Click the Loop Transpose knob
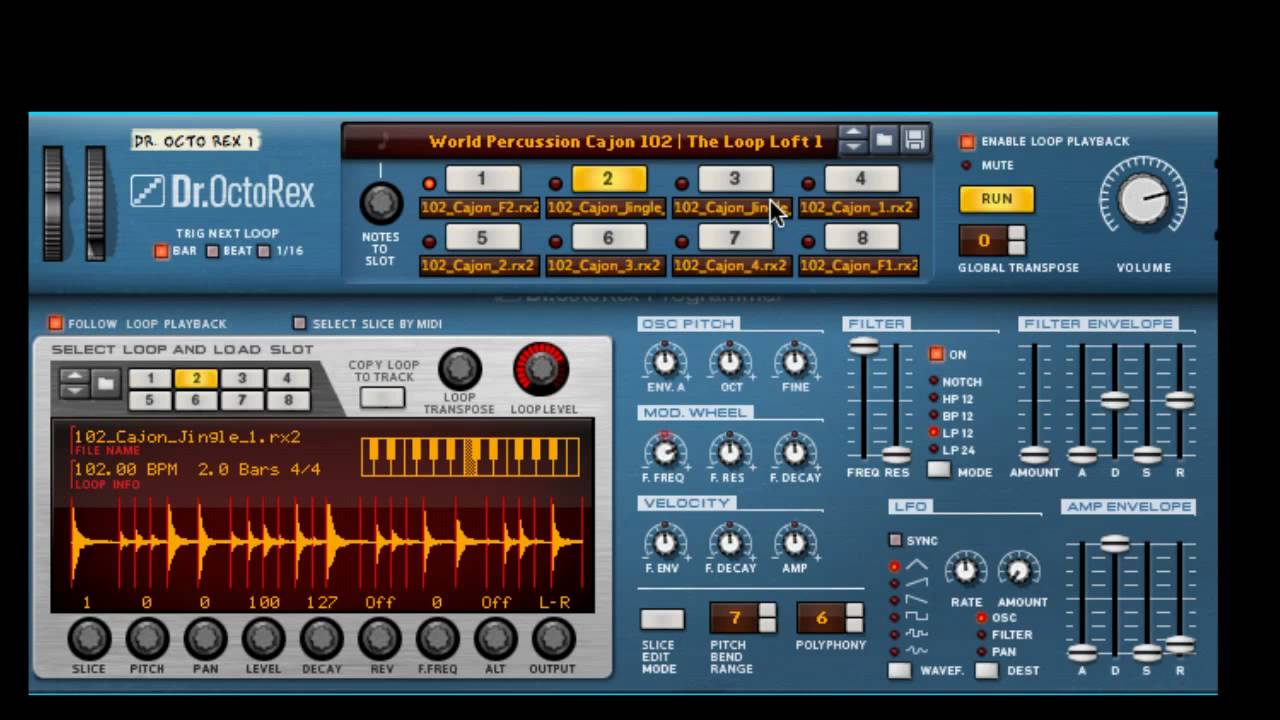Image resolution: width=1280 pixels, height=720 pixels. point(459,369)
